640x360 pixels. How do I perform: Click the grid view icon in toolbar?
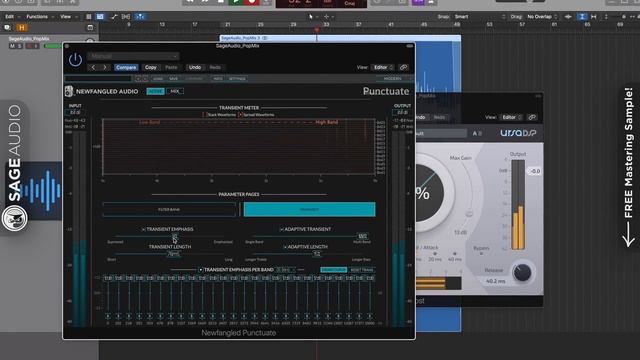(89, 17)
